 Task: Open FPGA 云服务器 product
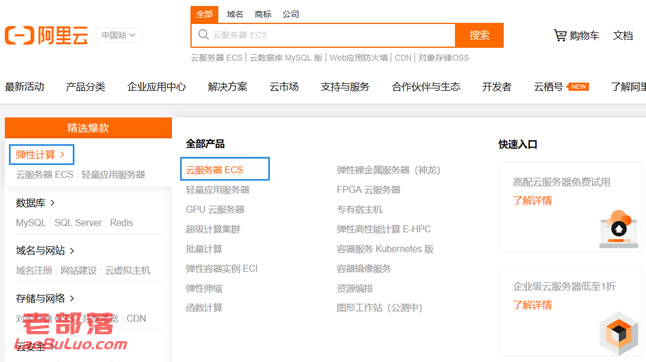368,189
